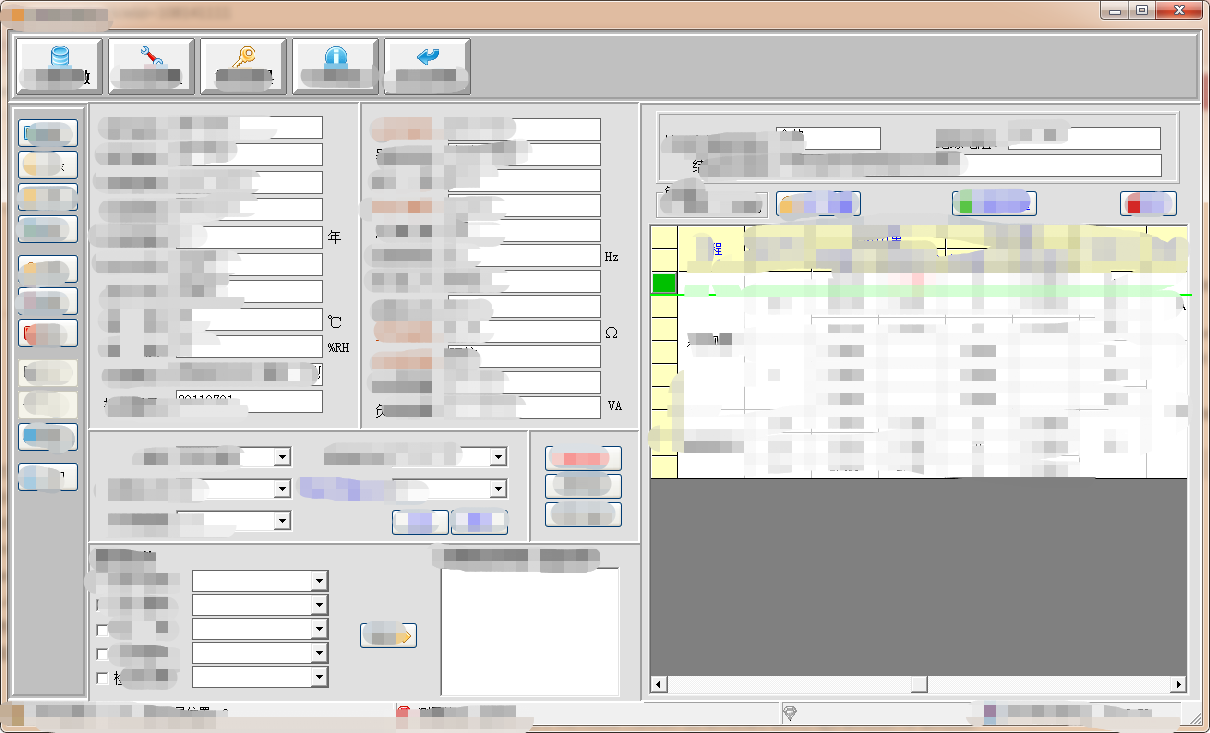Click the red-square button above the data grid
The height and width of the screenshot is (733, 1210).
[x=1147, y=203]
